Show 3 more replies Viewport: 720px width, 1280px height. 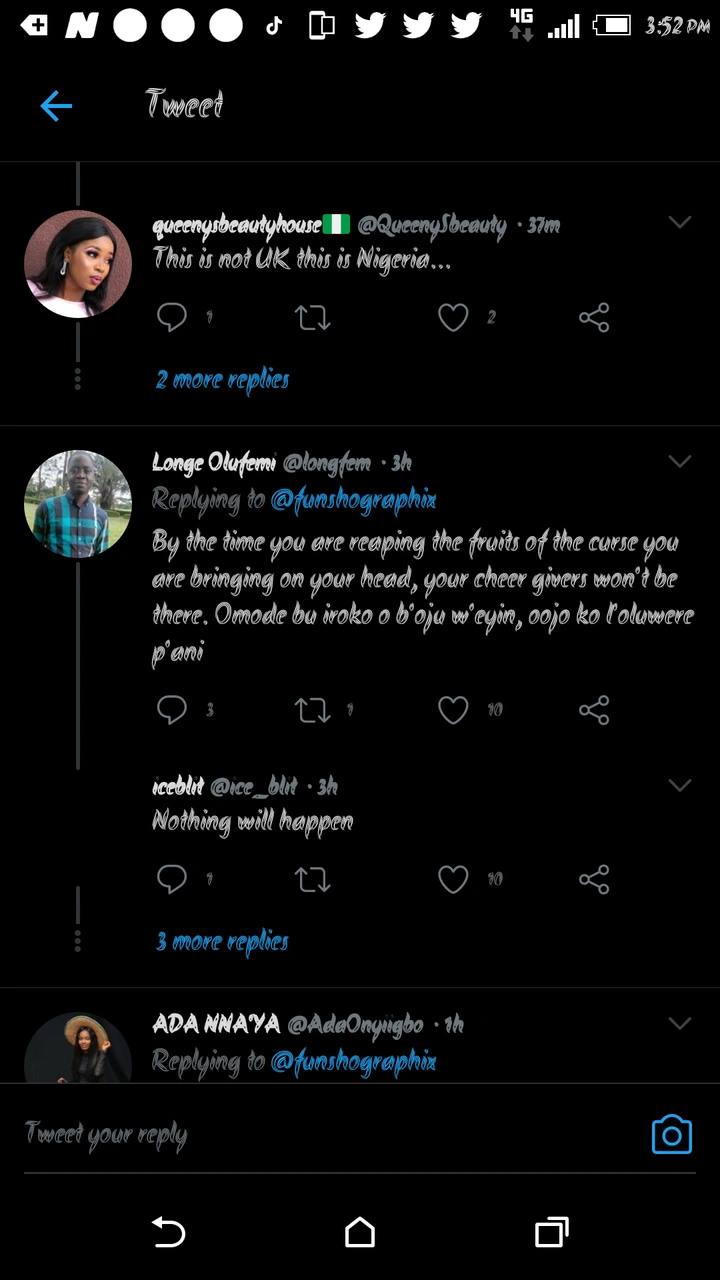[222, 942]
